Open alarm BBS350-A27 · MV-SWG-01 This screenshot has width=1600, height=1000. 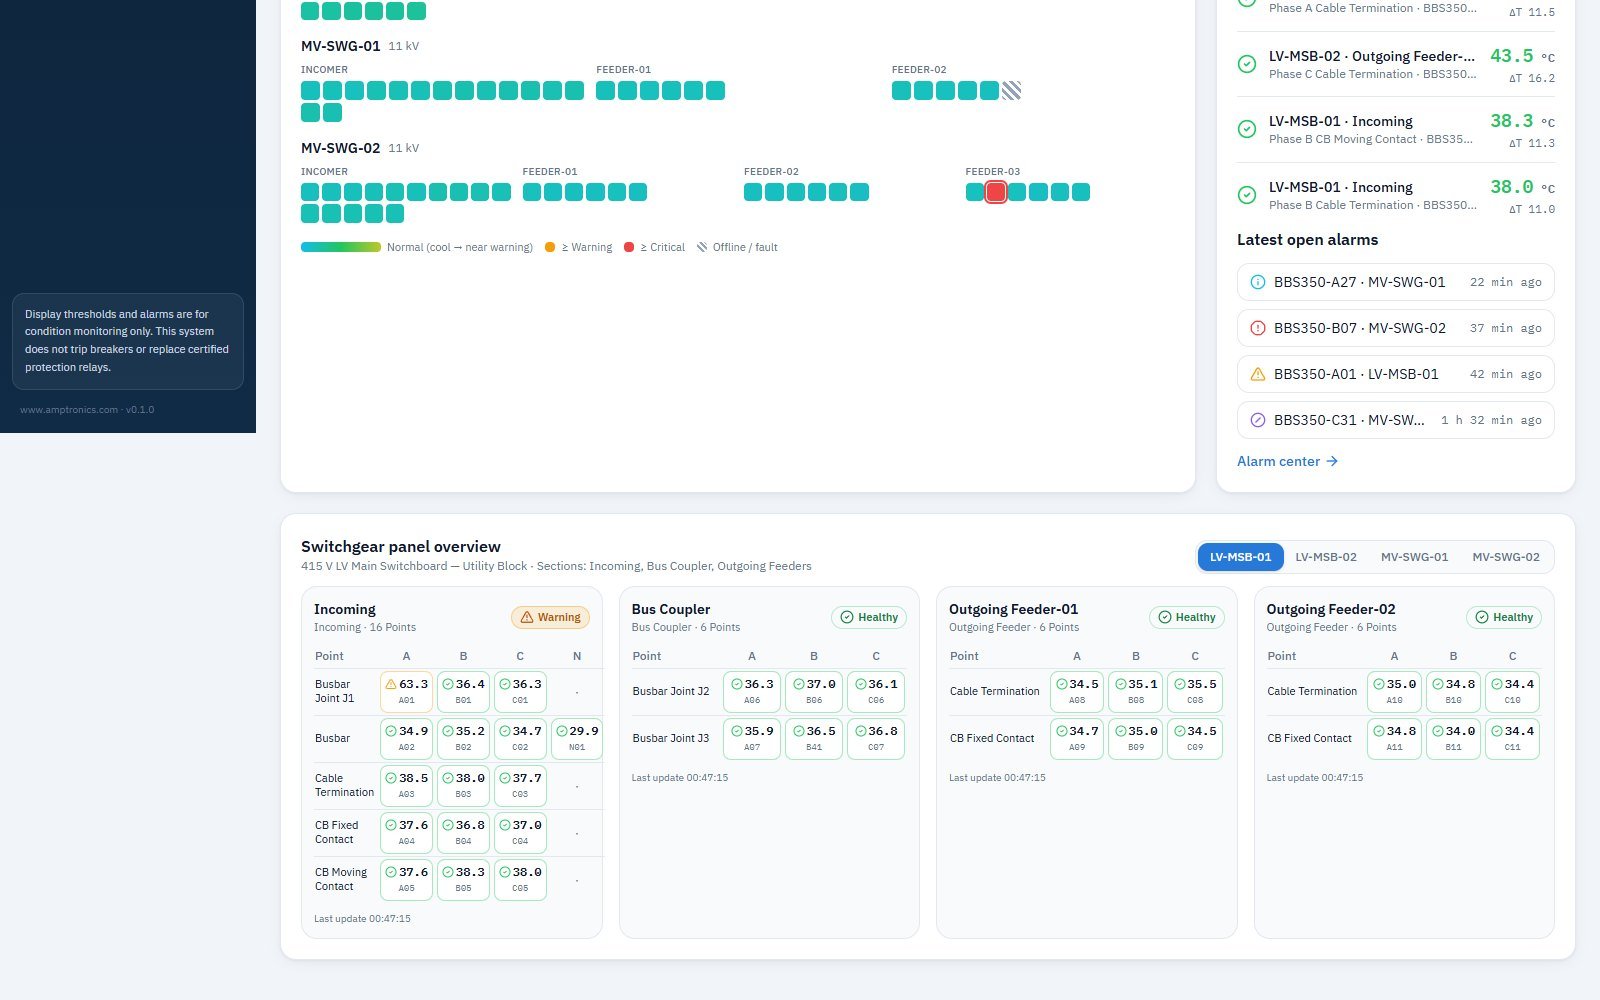pyautogui.click(x=1395, y=282)
